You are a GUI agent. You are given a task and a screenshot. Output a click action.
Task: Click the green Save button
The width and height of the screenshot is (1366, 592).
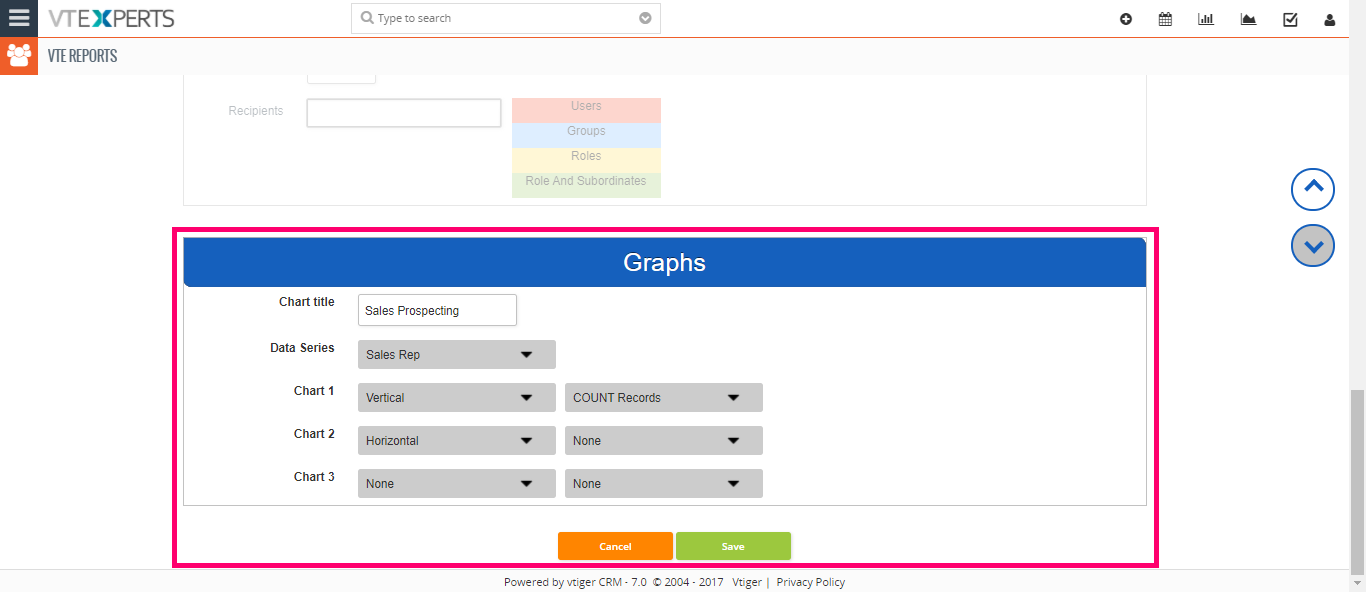(733, 546)
